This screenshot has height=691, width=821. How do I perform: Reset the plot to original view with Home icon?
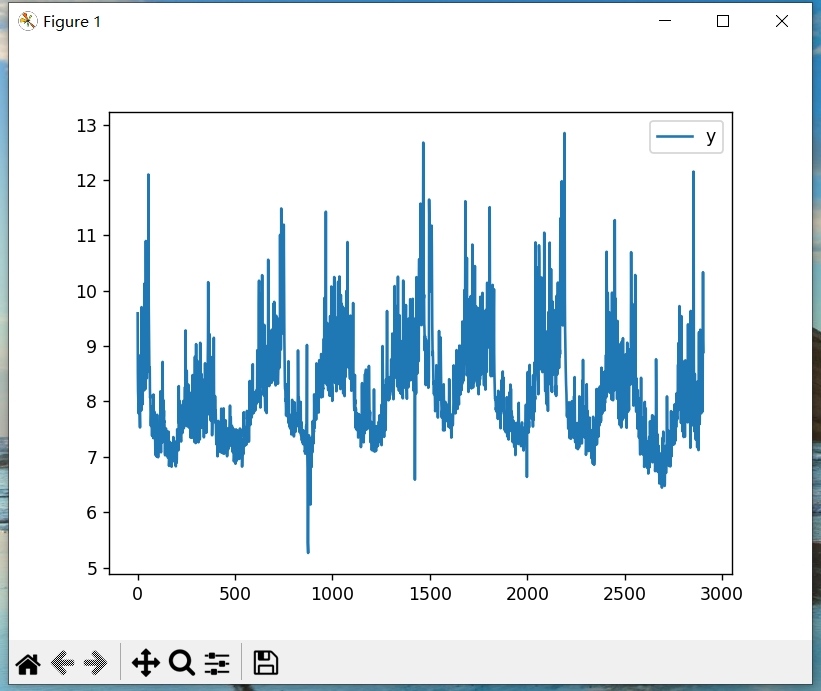[x=28, y=662]
